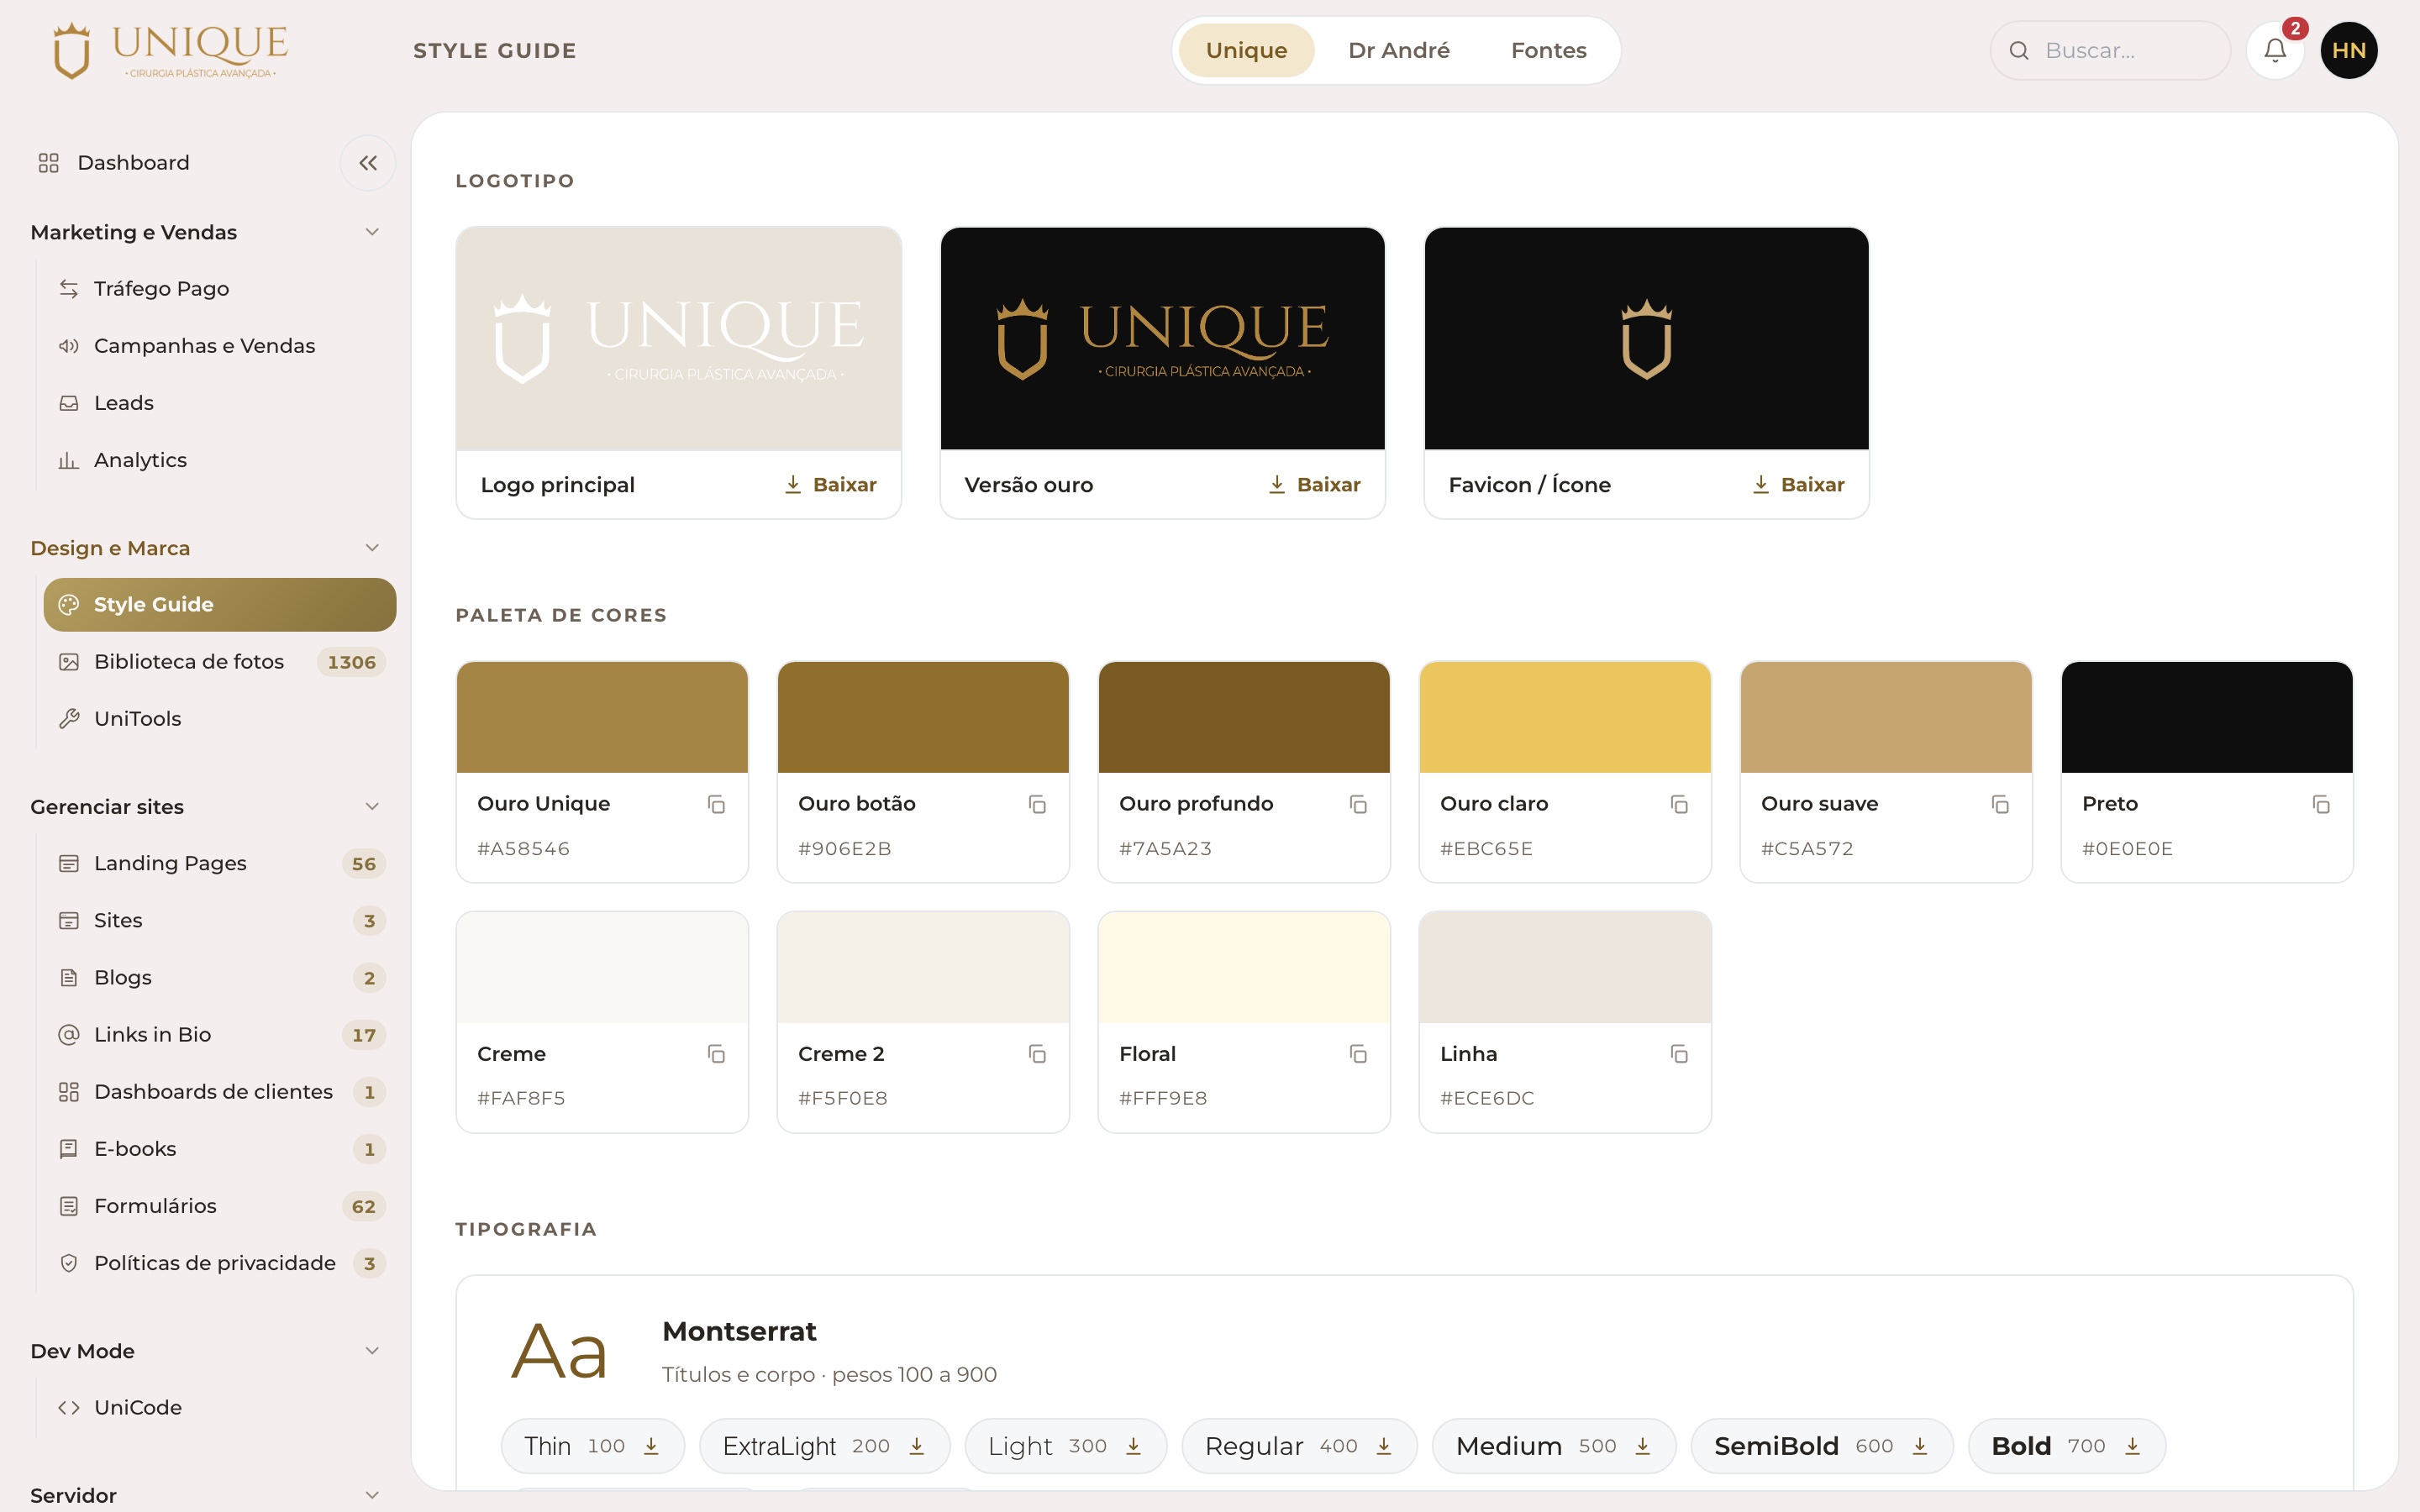This screenshot has width=2420, height=1512.
Task: Copy the Linha color code
Action: 1679,1054
